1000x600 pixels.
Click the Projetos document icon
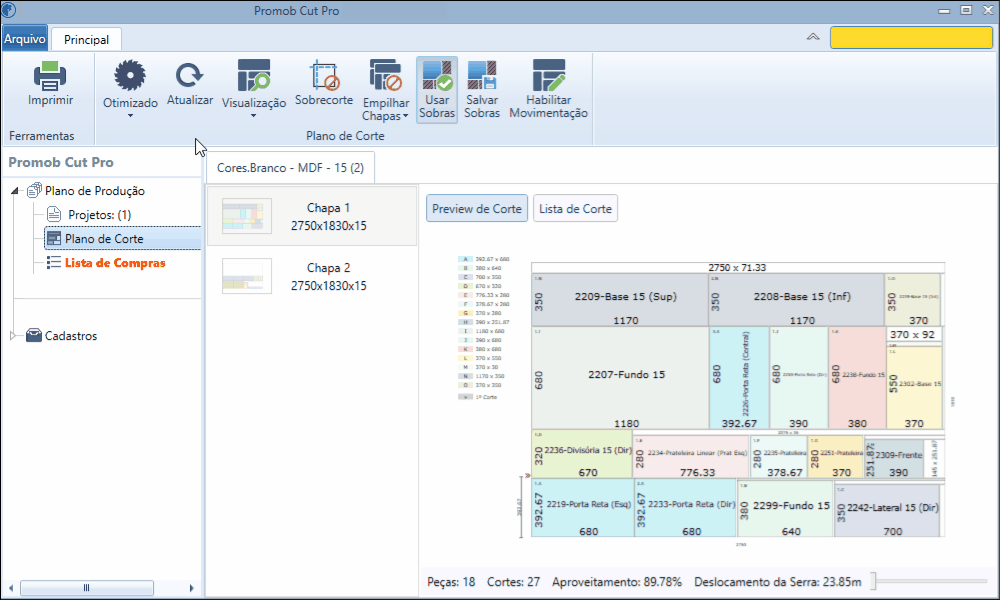pyautogui.click(x=54, y=214)
